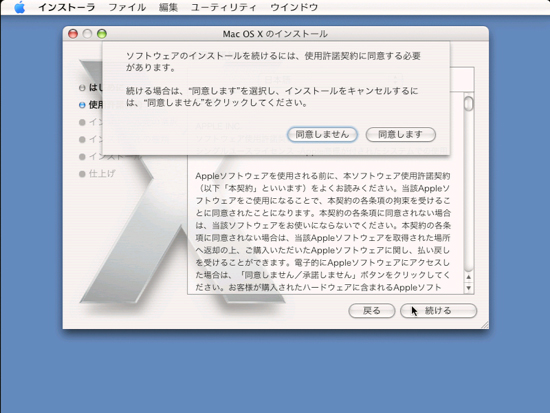Open the Apple menu
This screenshot has width=550, height=413.
(x=20, y=7)
